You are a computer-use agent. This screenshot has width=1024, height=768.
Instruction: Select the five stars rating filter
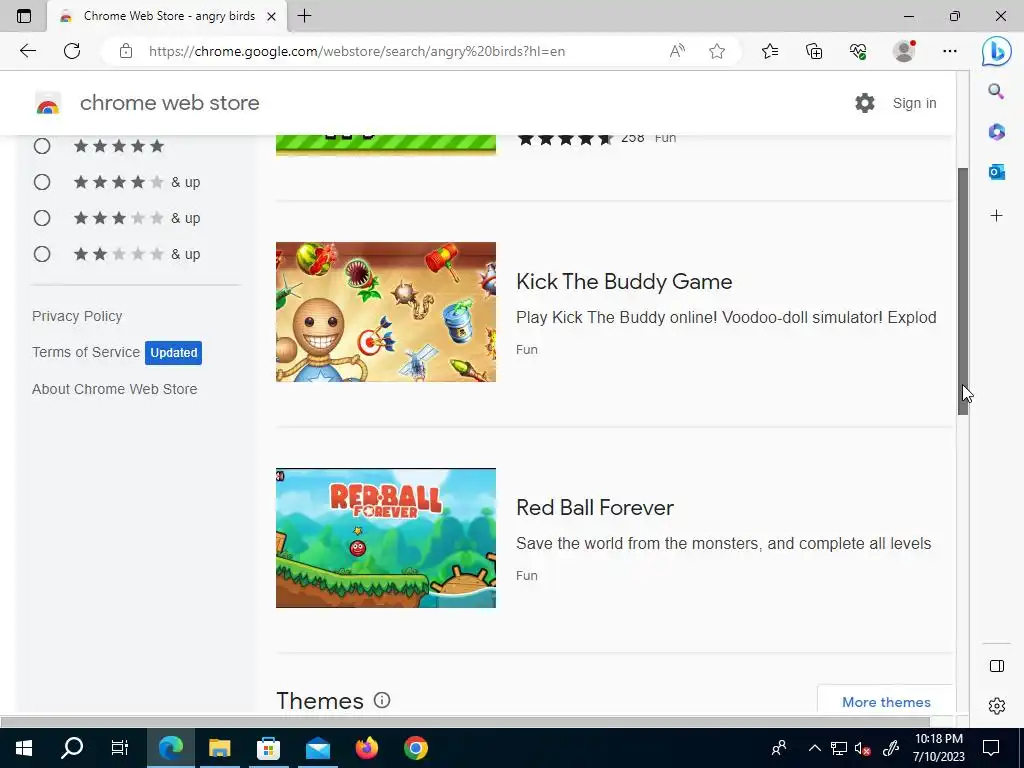[42, 146]
